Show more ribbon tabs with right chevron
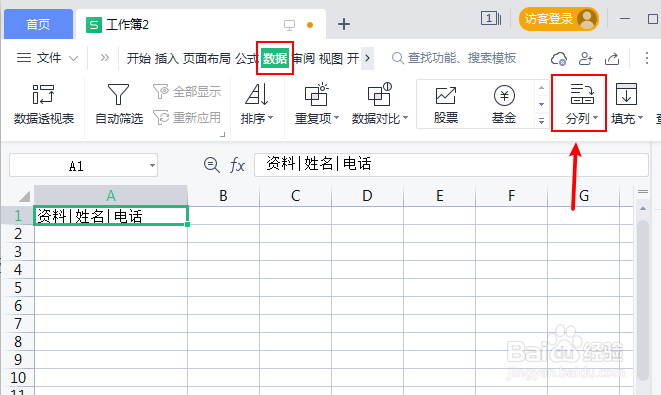This screenshot has width=661, height=395. (x=368, y=58)
